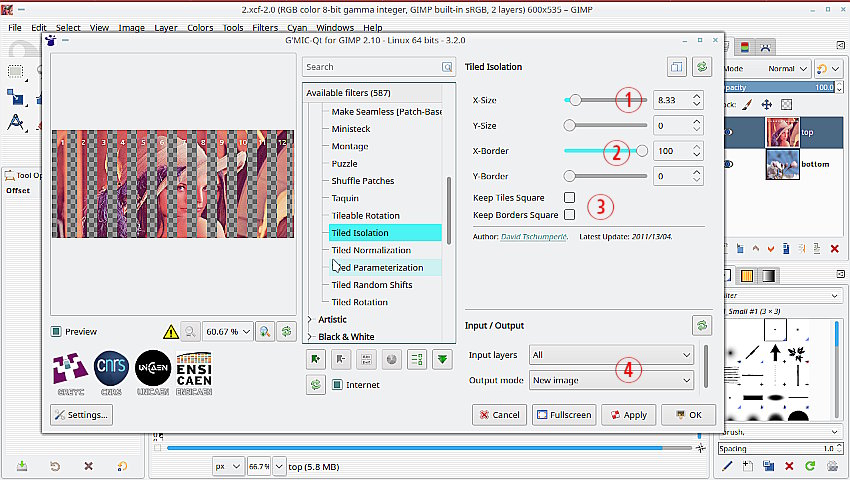850x480 pixels.
Task: Select the Tiled Random Shifts filter
Action: click(372, 285)
